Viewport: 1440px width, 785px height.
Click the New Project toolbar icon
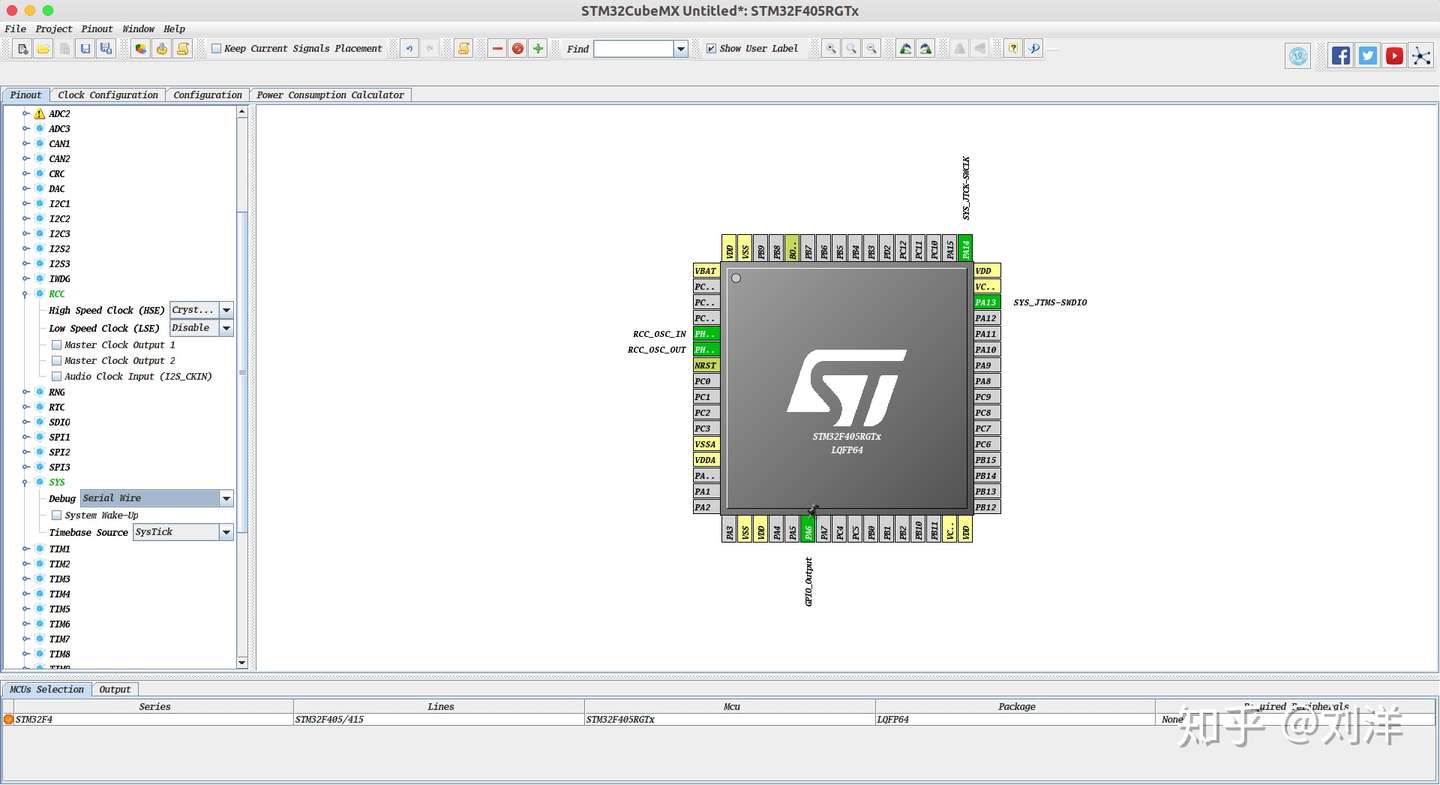coord(22,48)
